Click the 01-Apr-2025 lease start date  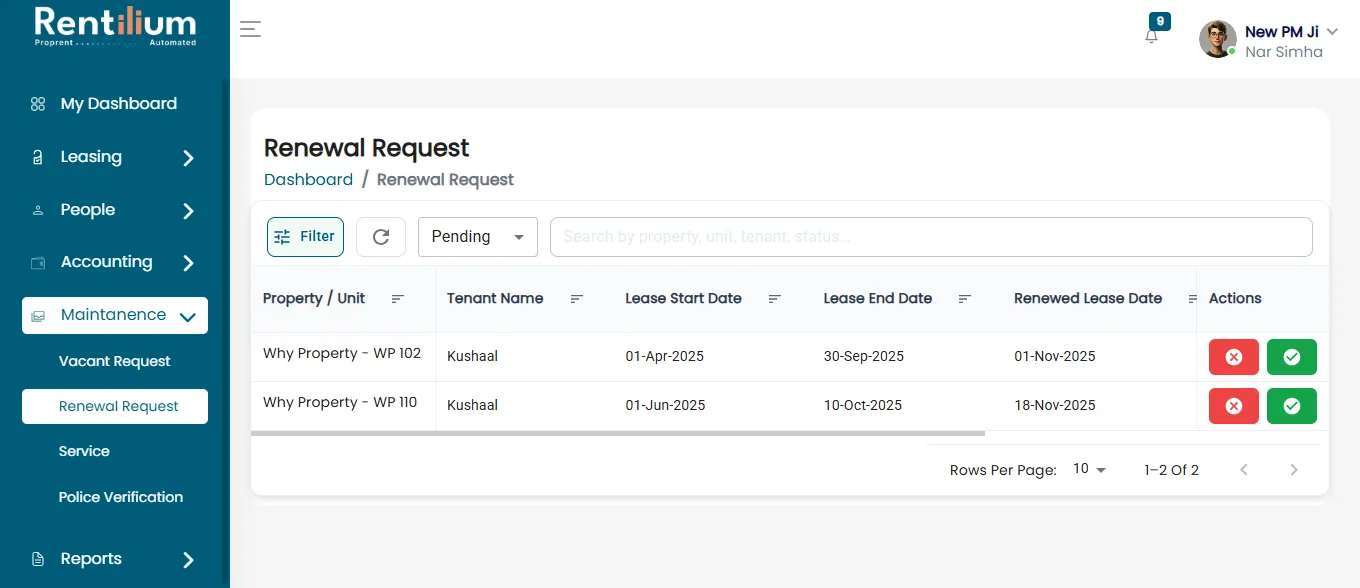(665, 357)
